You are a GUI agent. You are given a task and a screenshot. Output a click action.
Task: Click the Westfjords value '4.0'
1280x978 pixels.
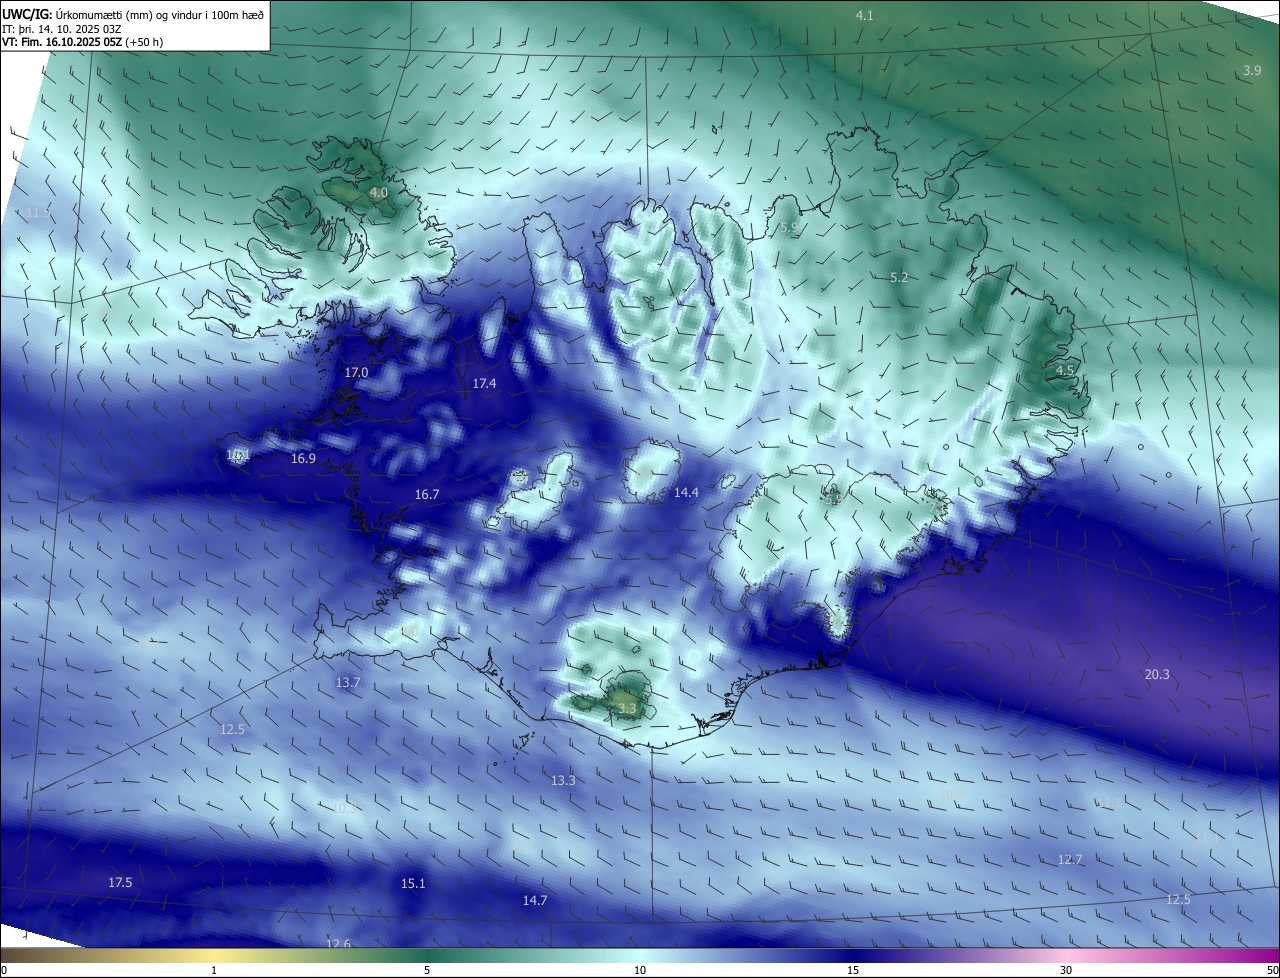point(378,192)
